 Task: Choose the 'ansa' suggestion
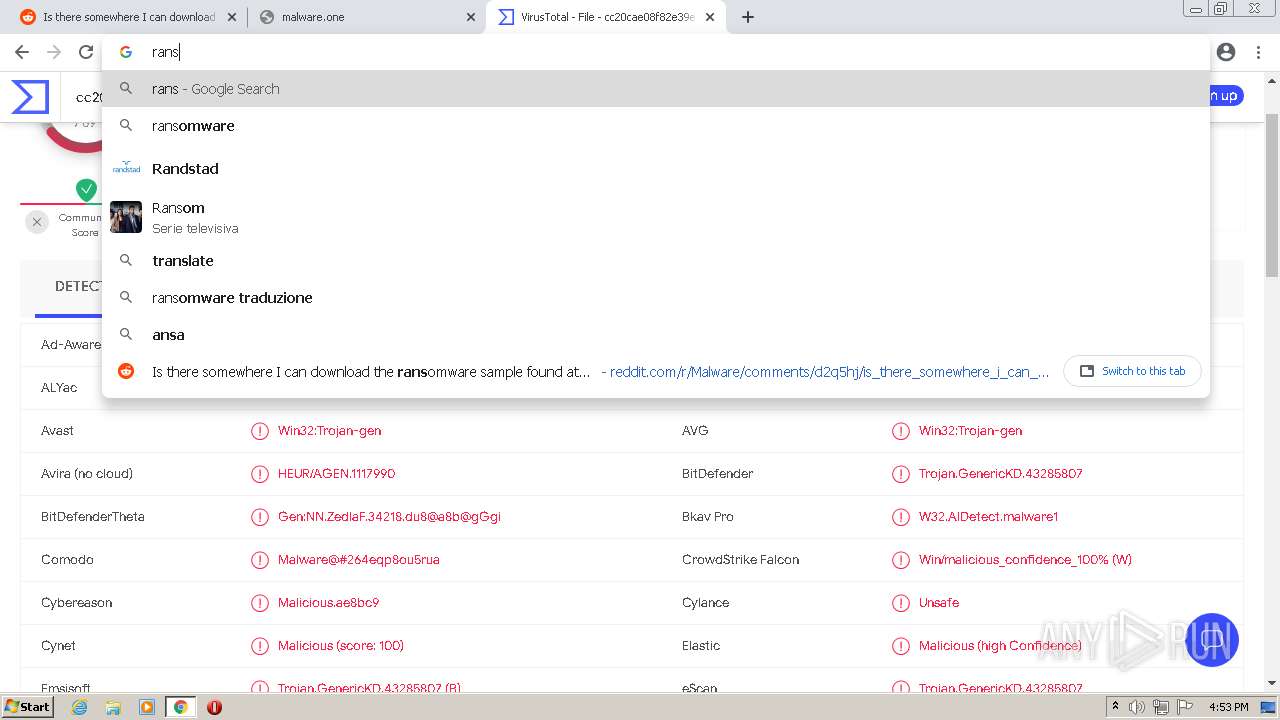(656, 335)
